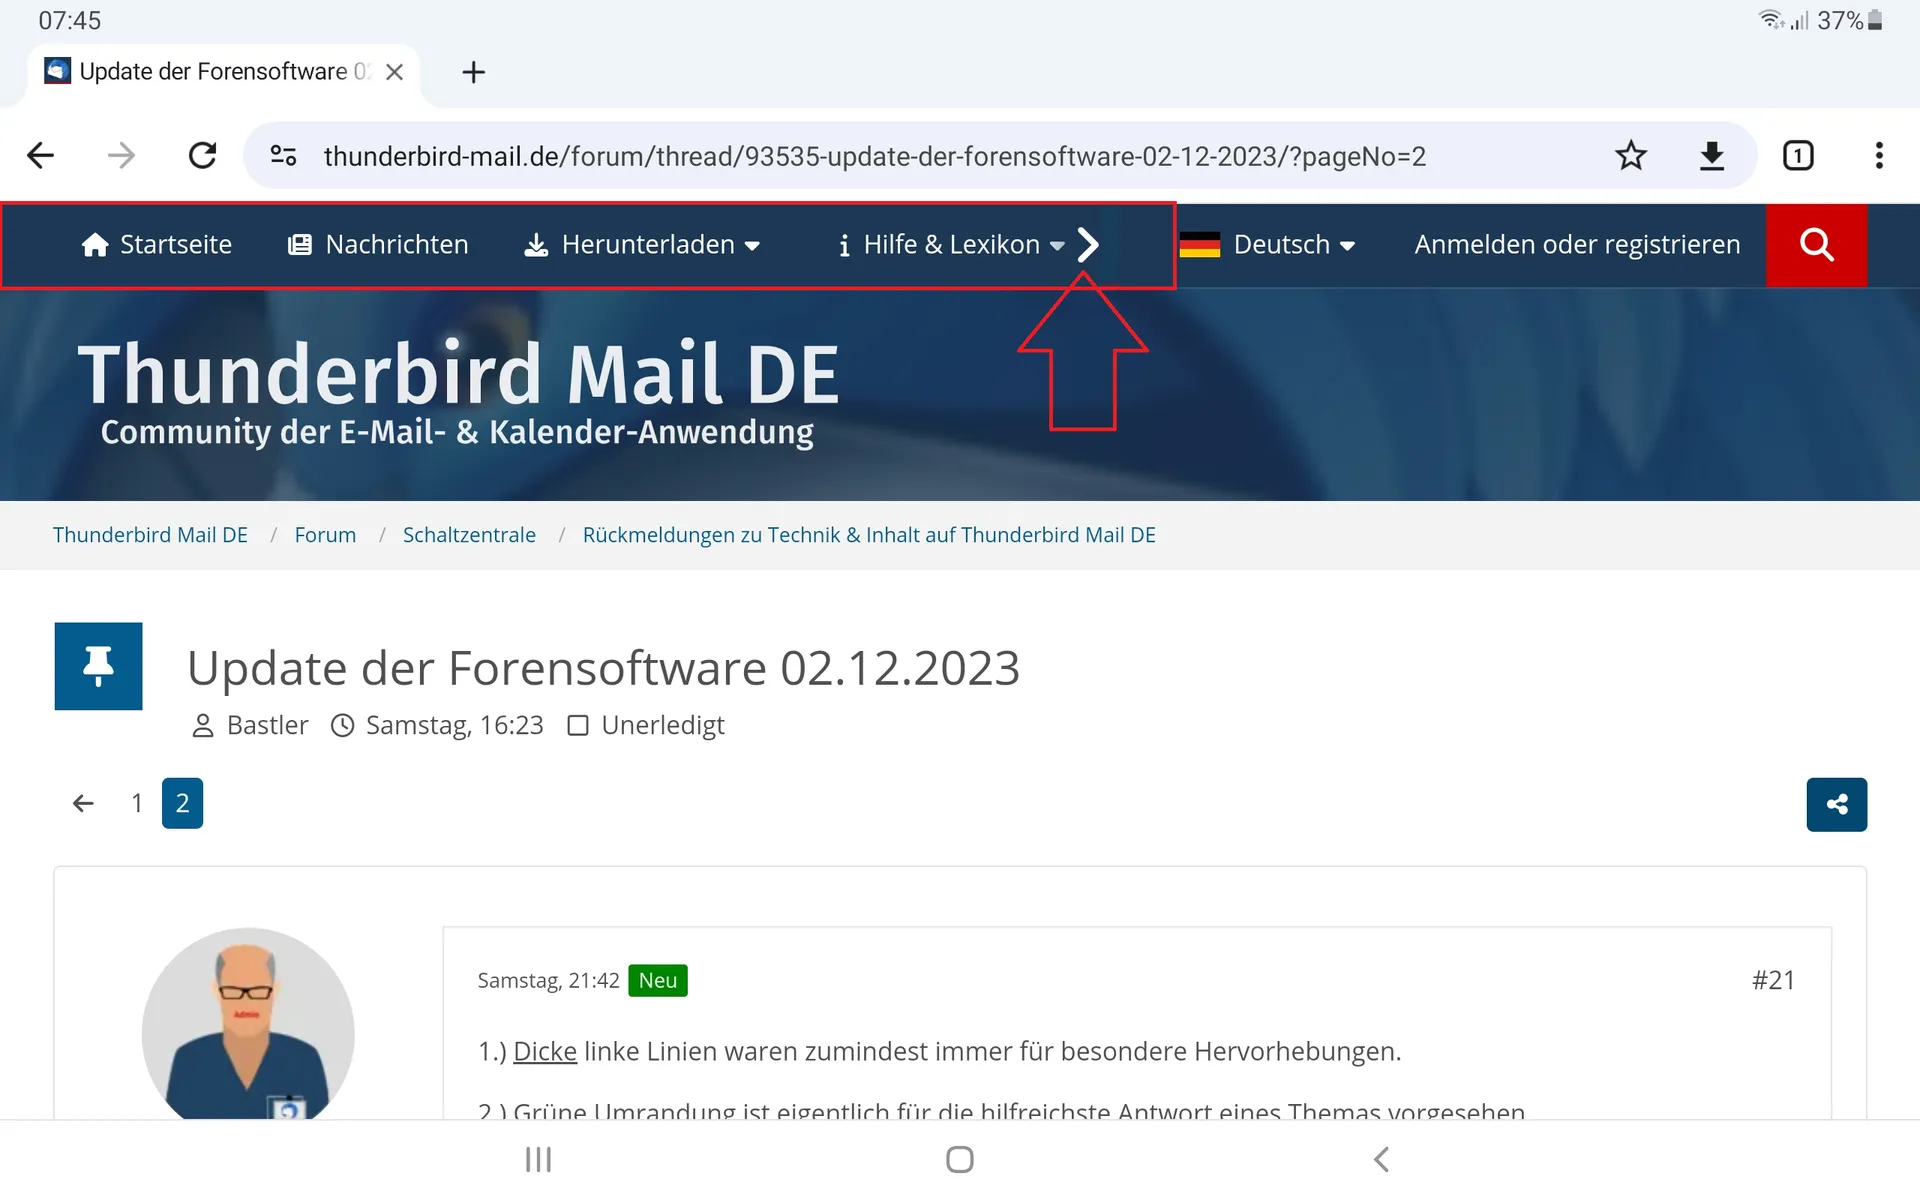
Task: Click the URL address bar field
Action: pos(874,156)
